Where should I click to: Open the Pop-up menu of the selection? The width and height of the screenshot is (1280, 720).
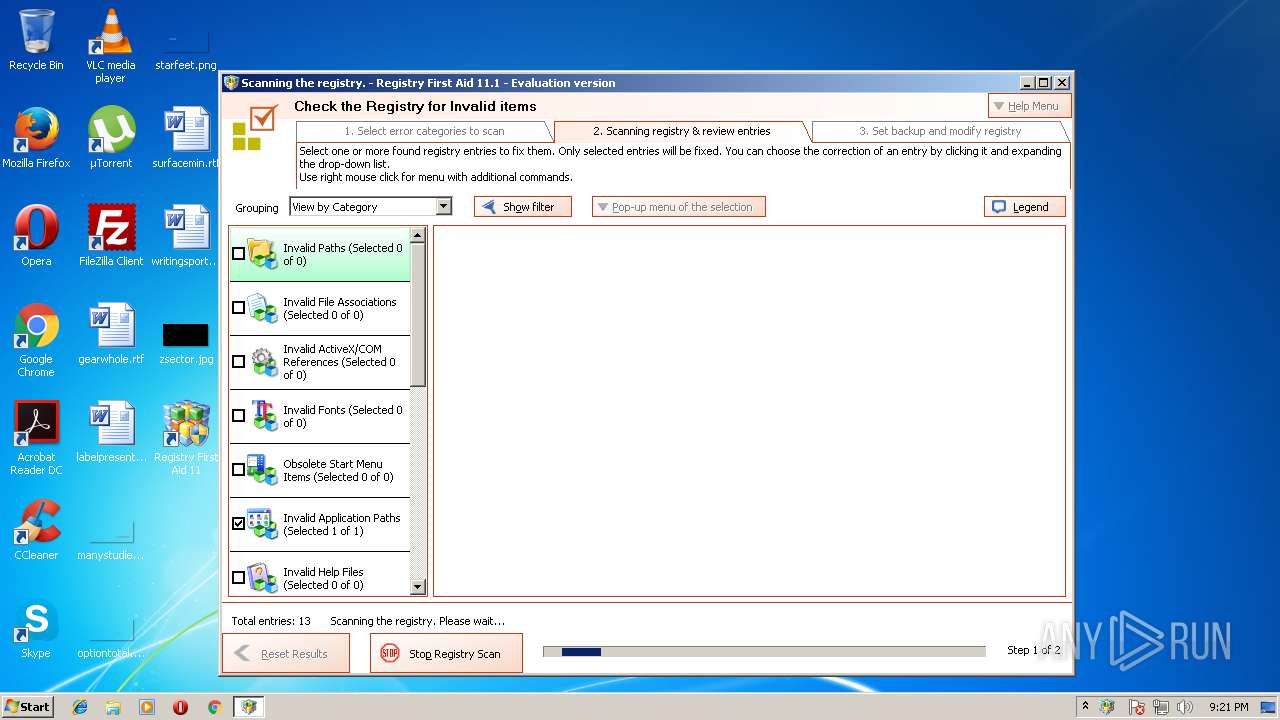tap(679, 207)
